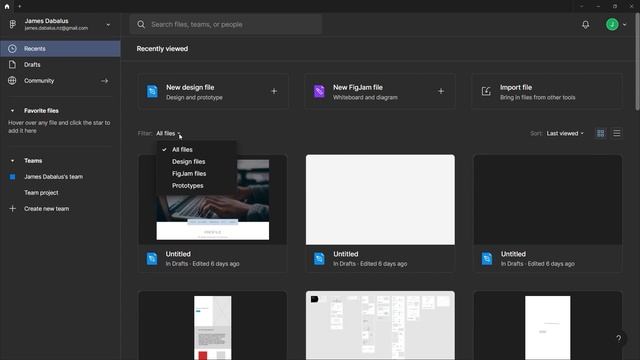Click the vertical scrollbar

coord(637,61)
